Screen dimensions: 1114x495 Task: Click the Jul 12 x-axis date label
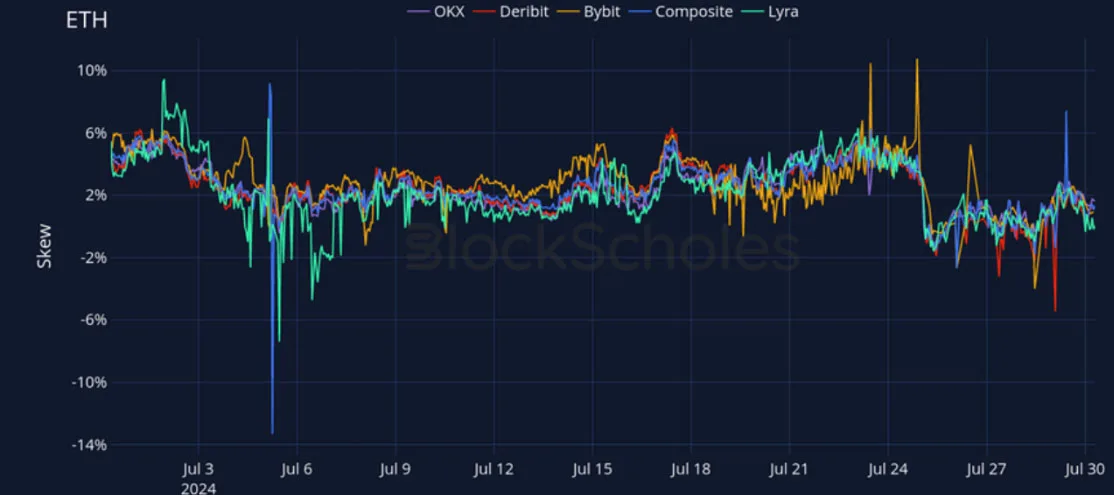[494, 469]
